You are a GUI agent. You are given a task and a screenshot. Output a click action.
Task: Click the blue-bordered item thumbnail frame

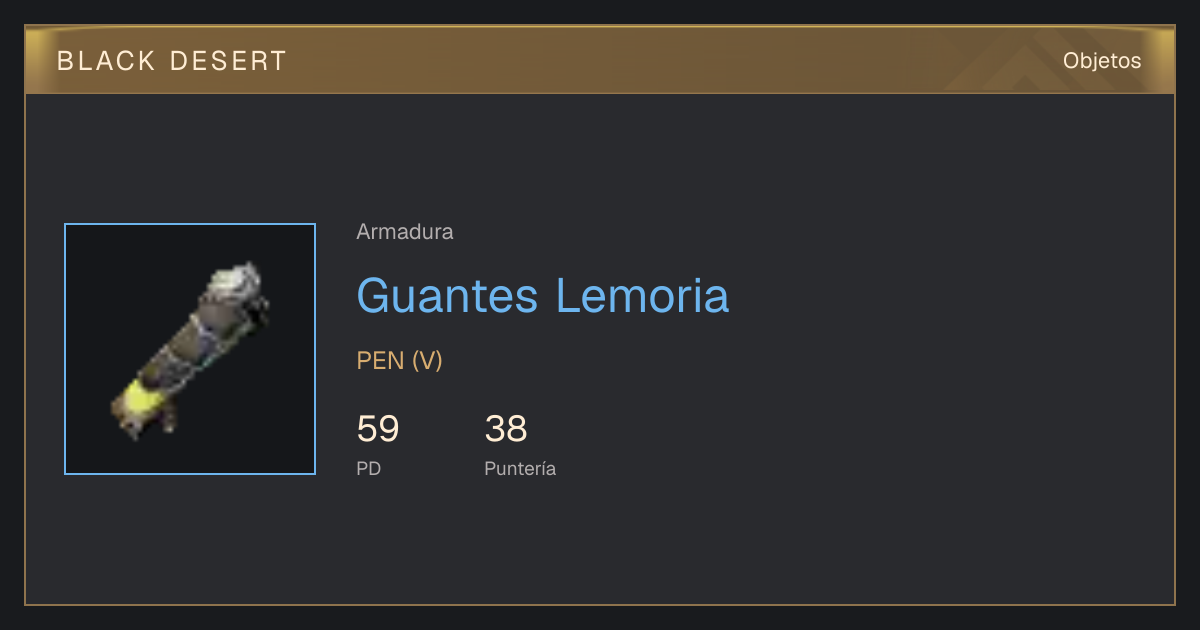(190, 349)
